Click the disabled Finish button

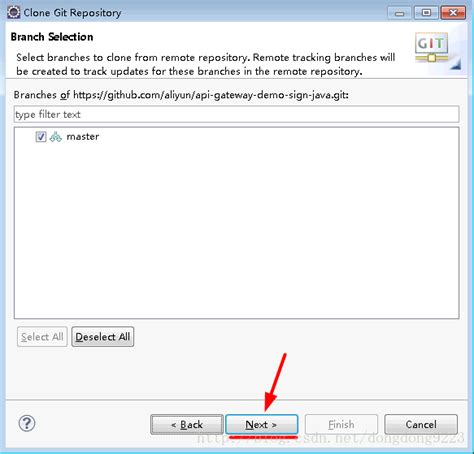[x=341, y=424]
